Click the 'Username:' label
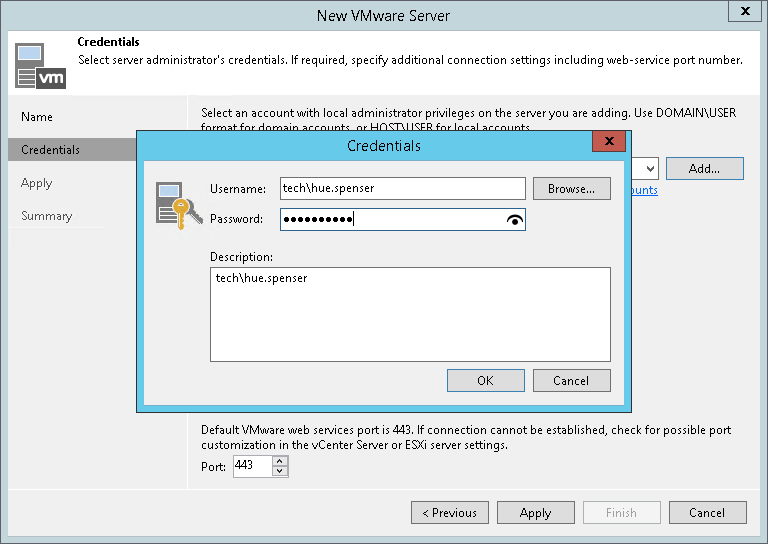Image resolution: width=768 pixels, height=544 pixels. point(238,189)
